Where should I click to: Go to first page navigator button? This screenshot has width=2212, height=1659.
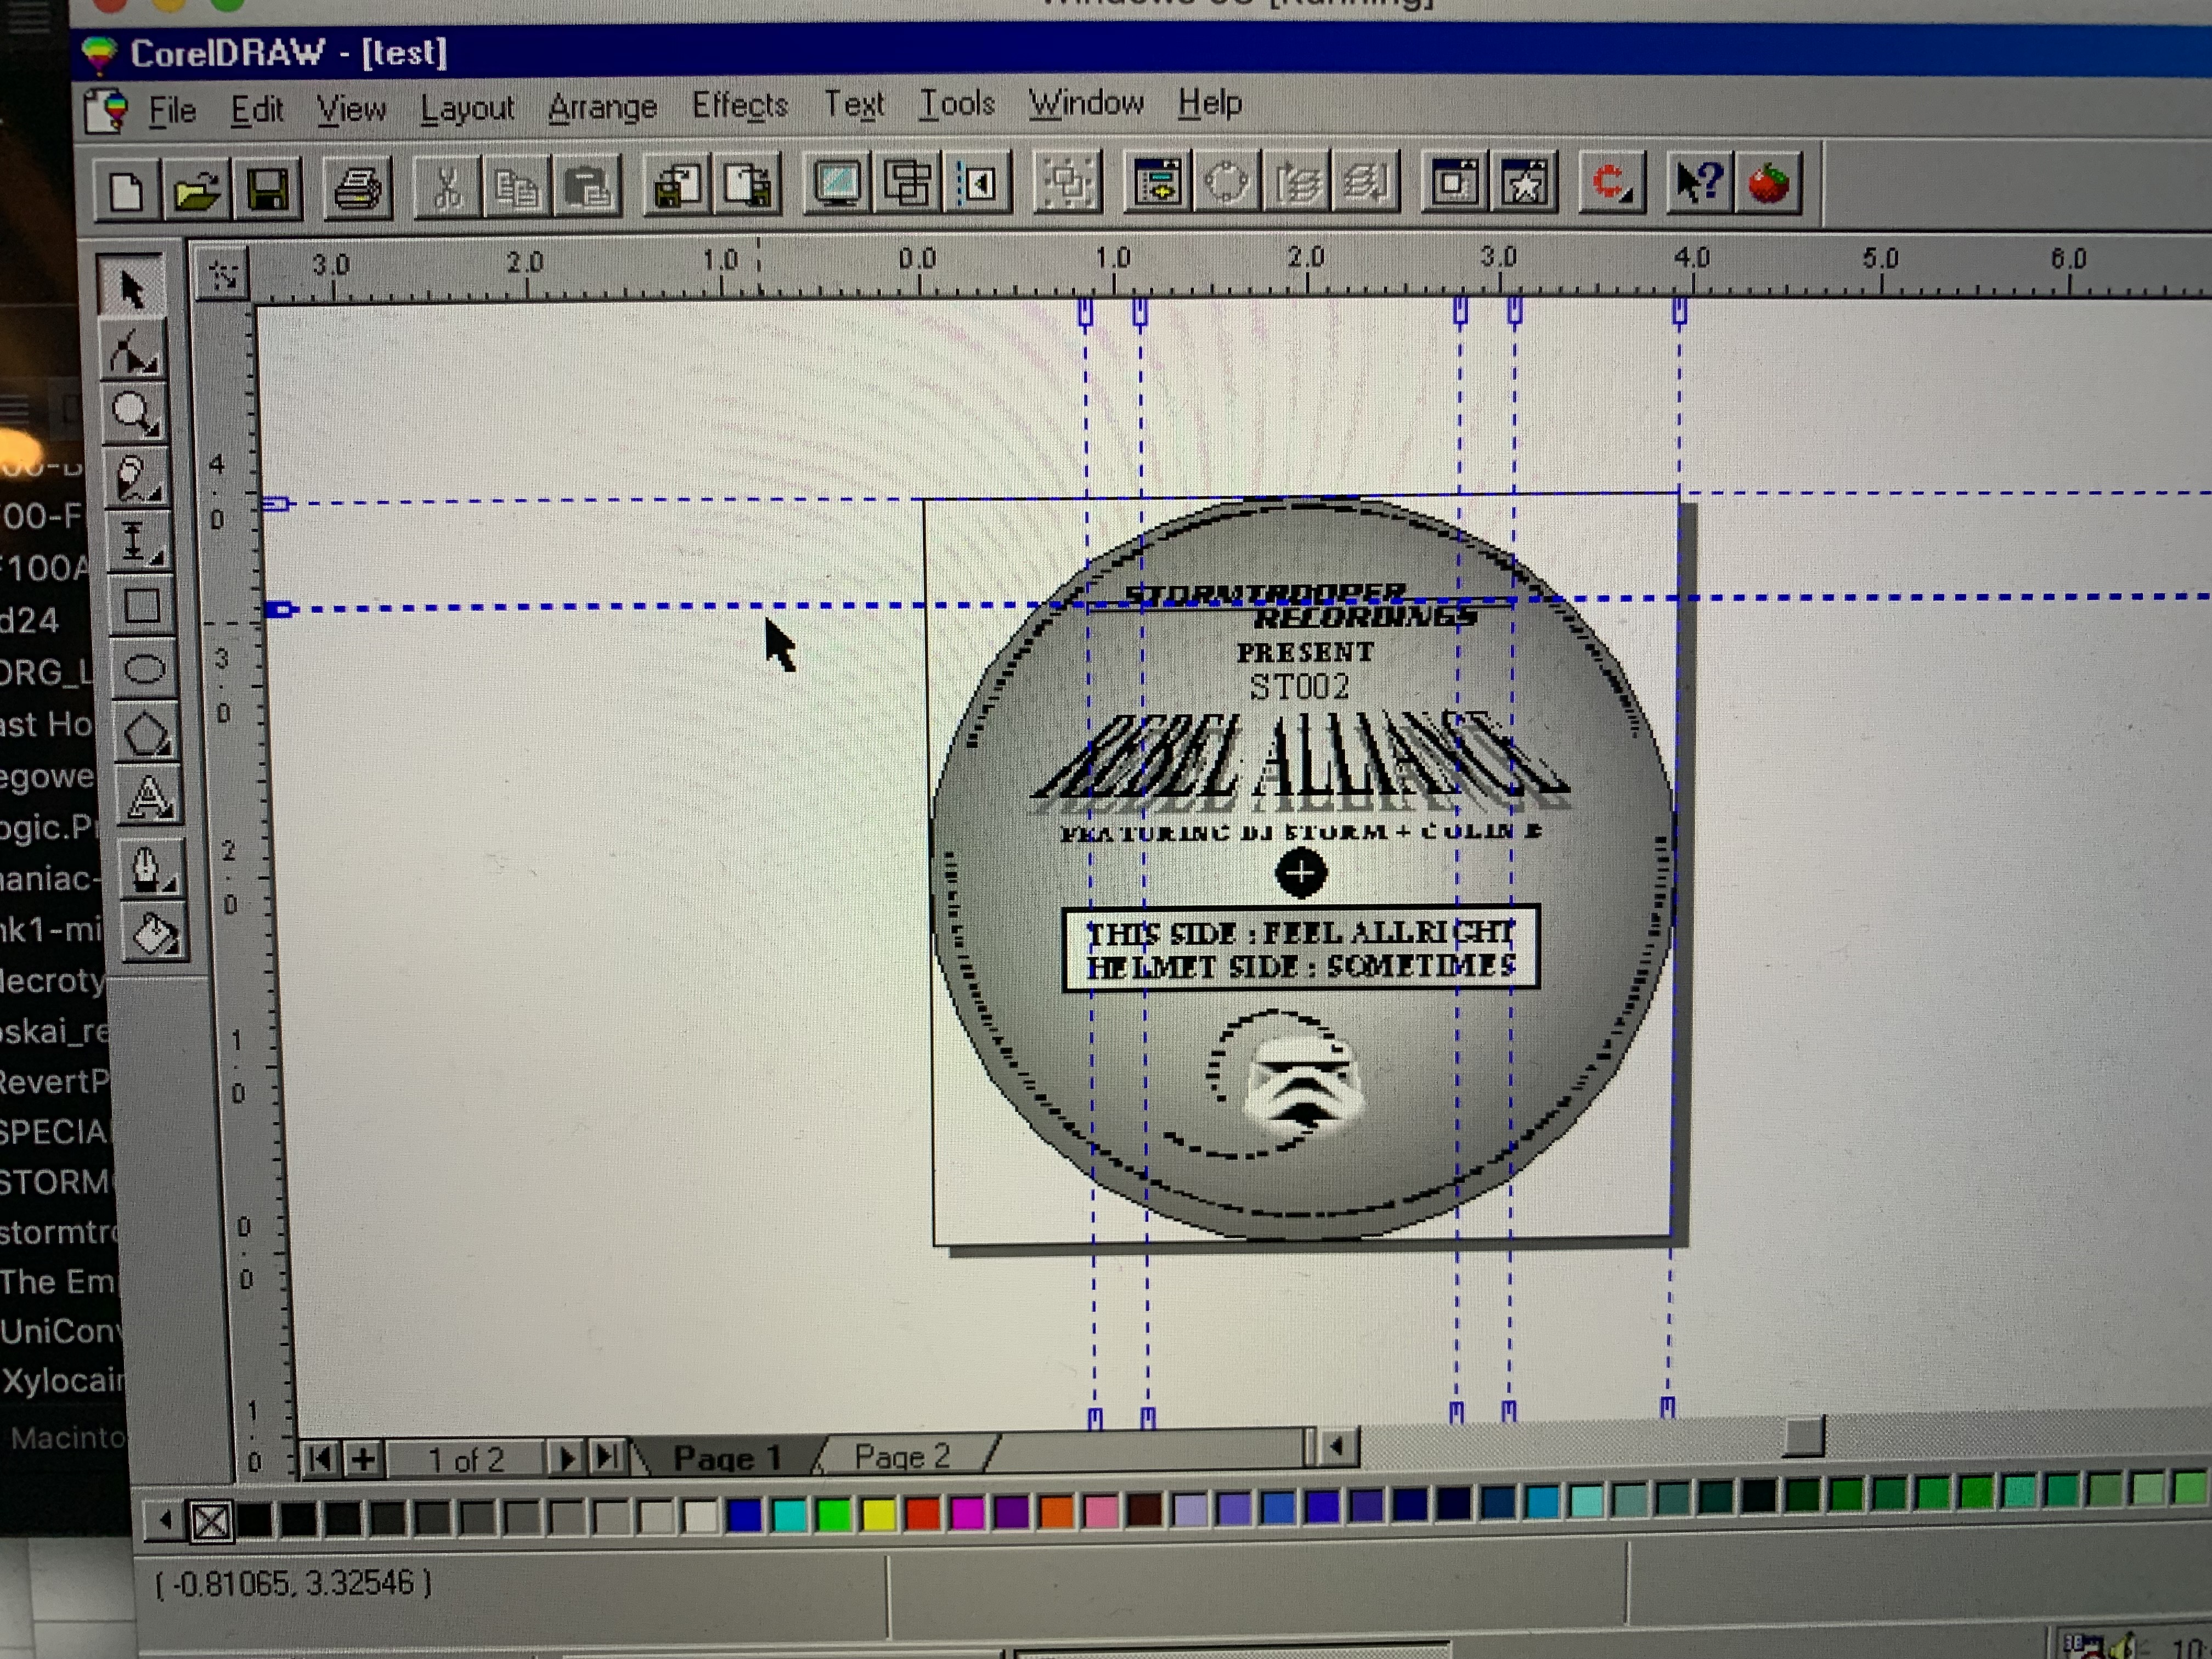tap(321, 1459)
